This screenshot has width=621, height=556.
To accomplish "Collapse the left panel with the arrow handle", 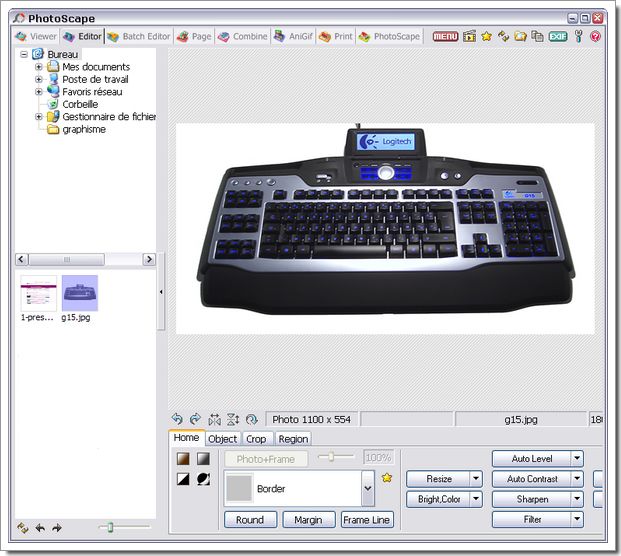I will [161, 292].
